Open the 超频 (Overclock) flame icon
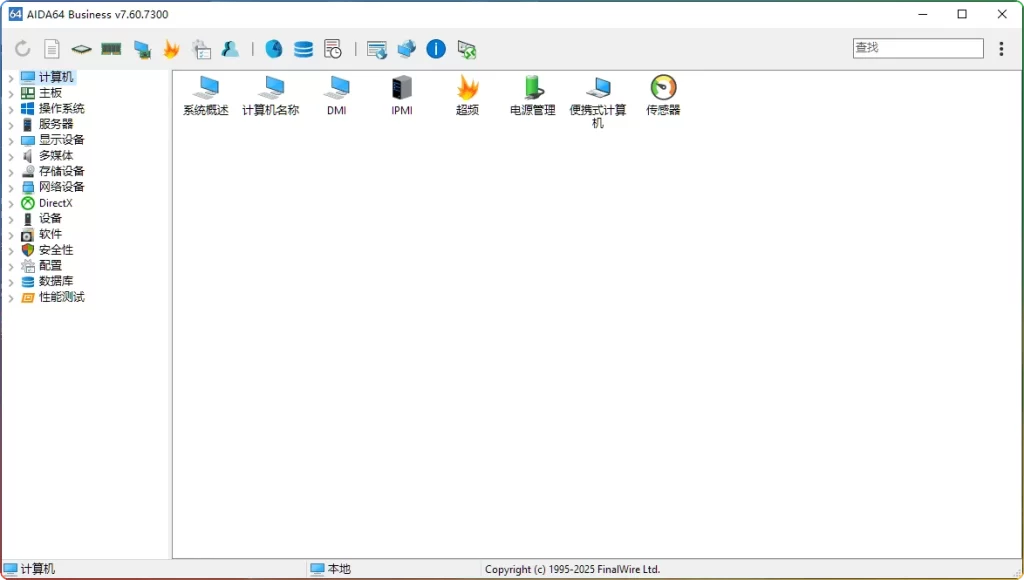Viewport: 1024px width, 580px height. (467, 95)
